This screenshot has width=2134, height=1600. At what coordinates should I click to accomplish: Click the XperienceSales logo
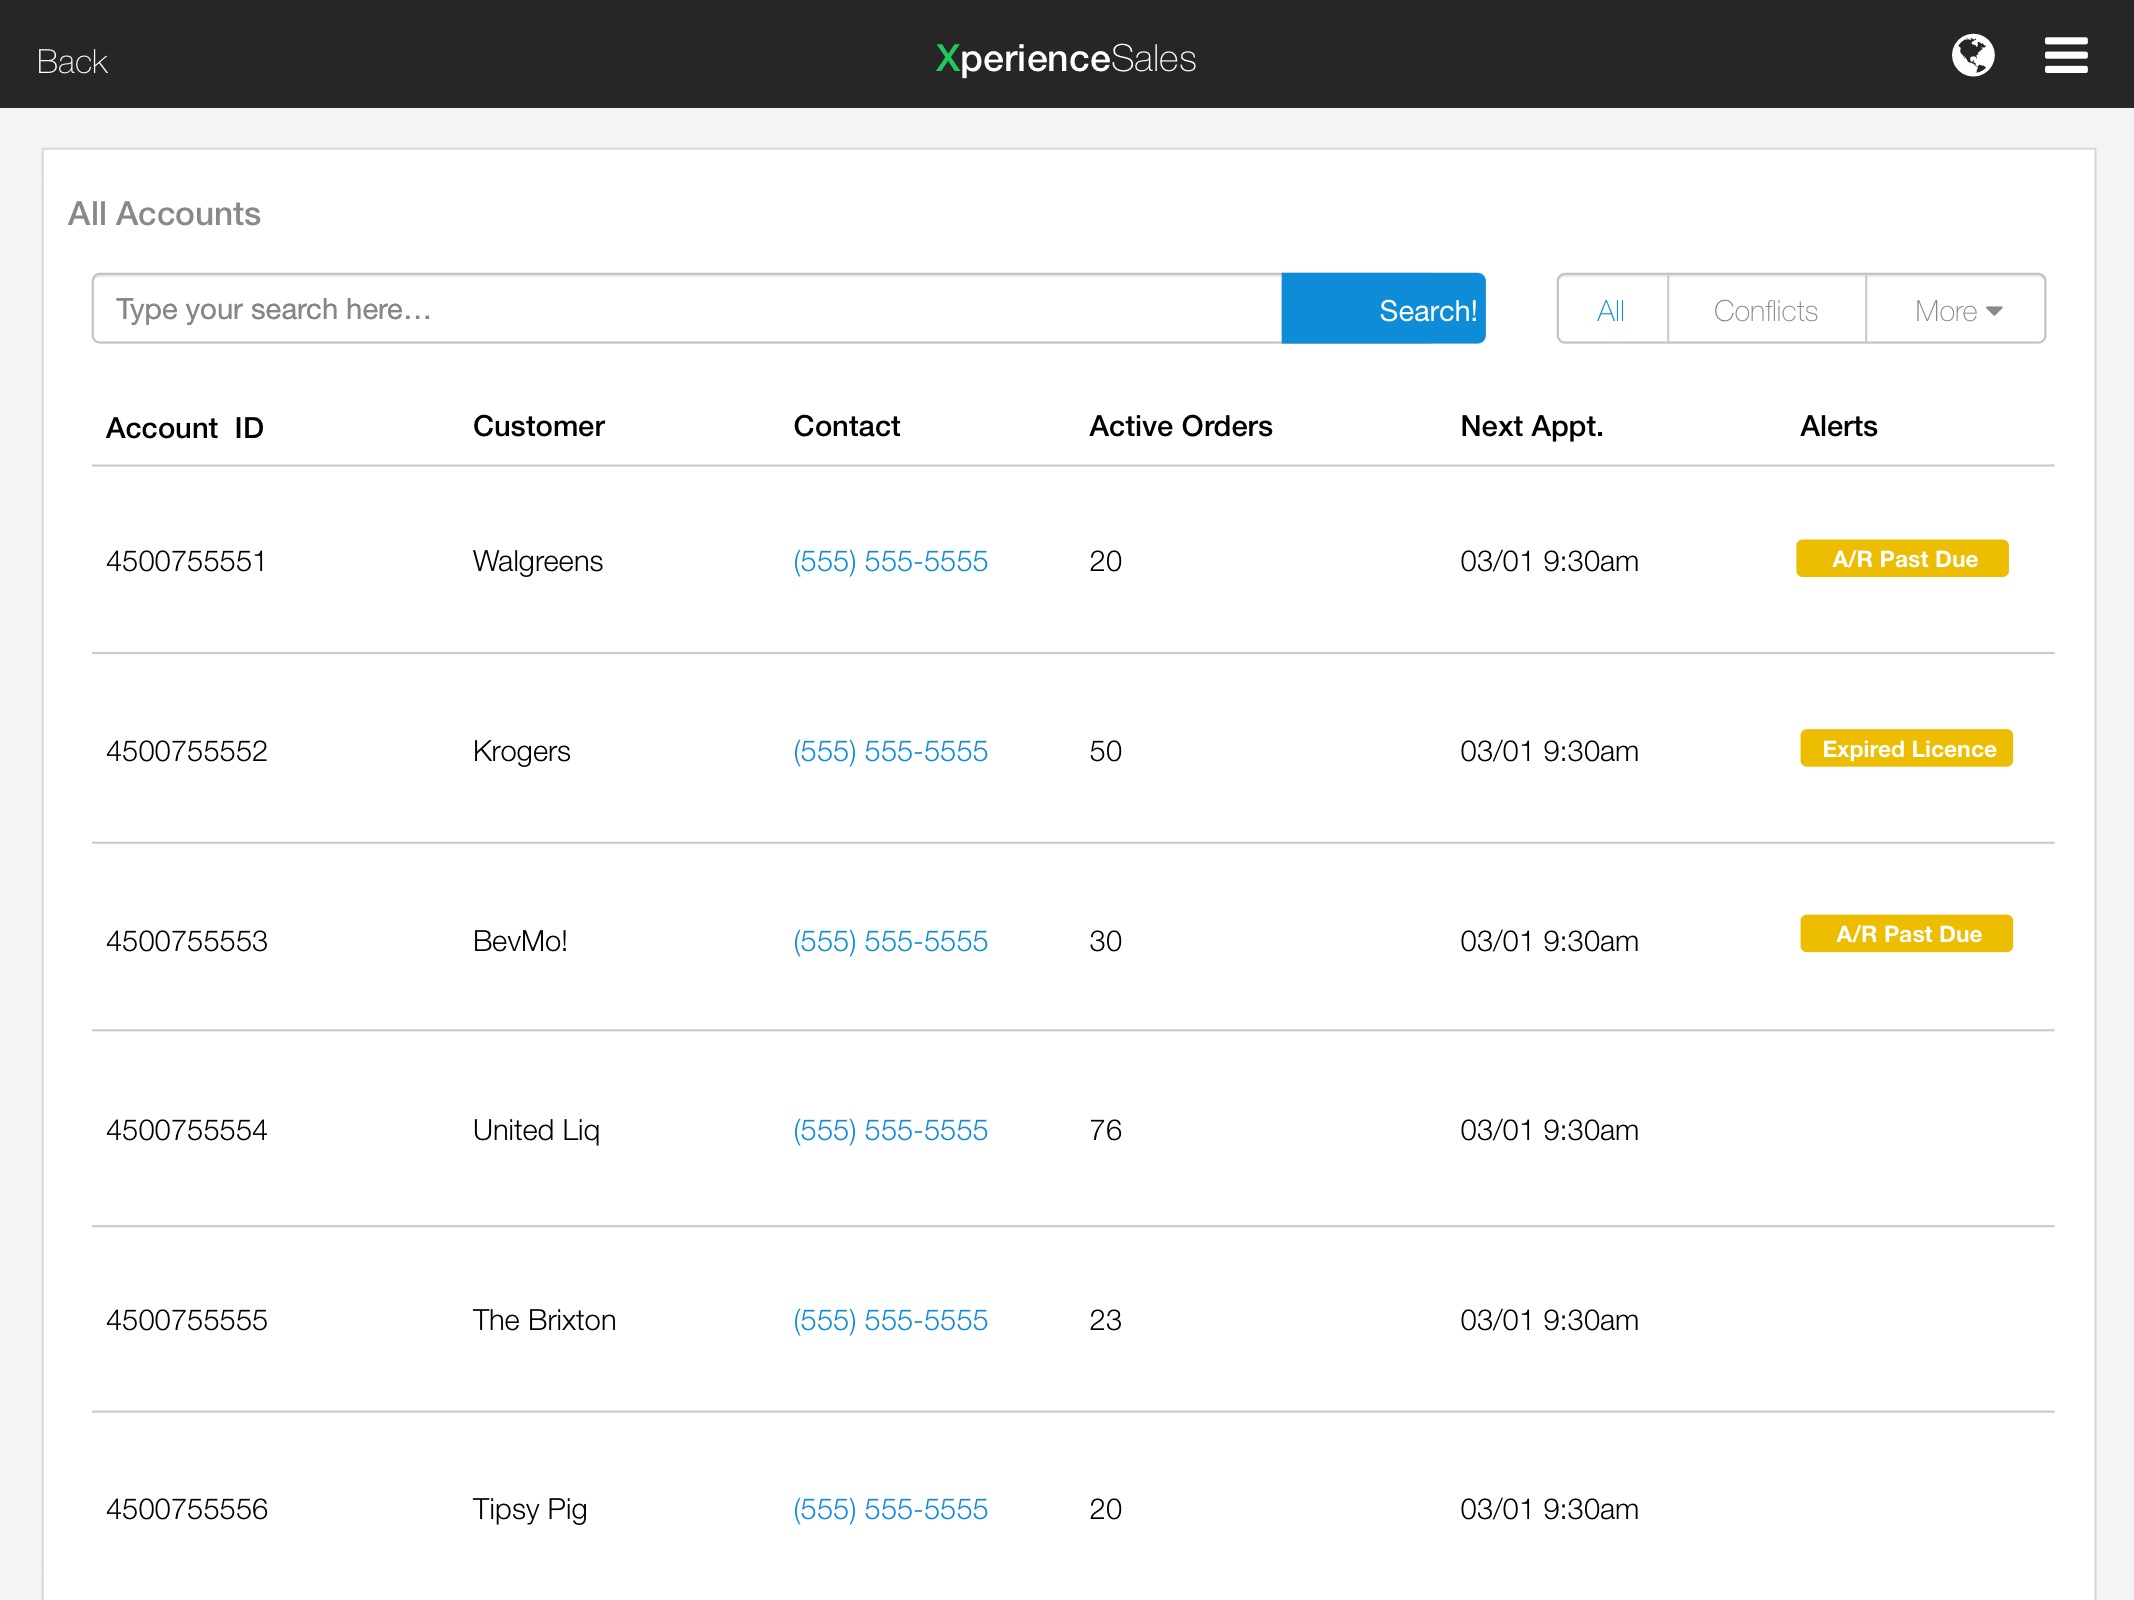pyautogui.click(x=1066, y=58)
